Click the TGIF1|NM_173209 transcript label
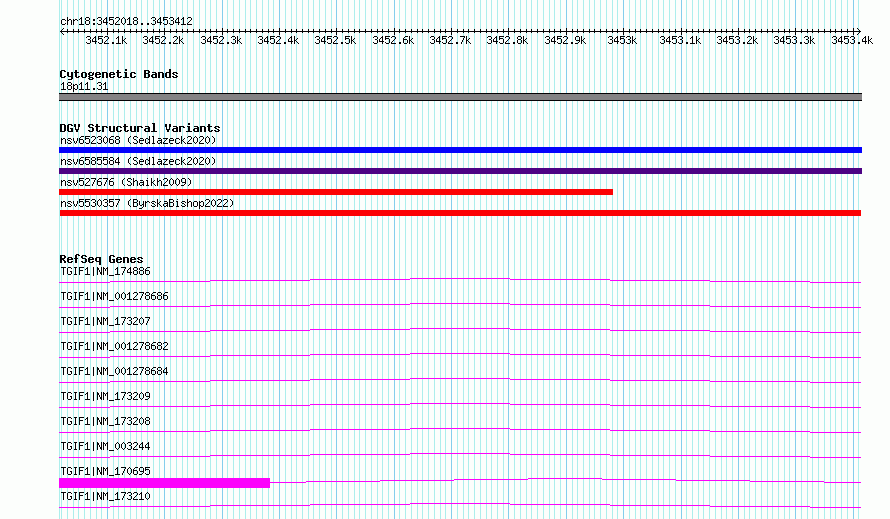The height and width of the screenshot is (519, 890). tap(105, 396)
